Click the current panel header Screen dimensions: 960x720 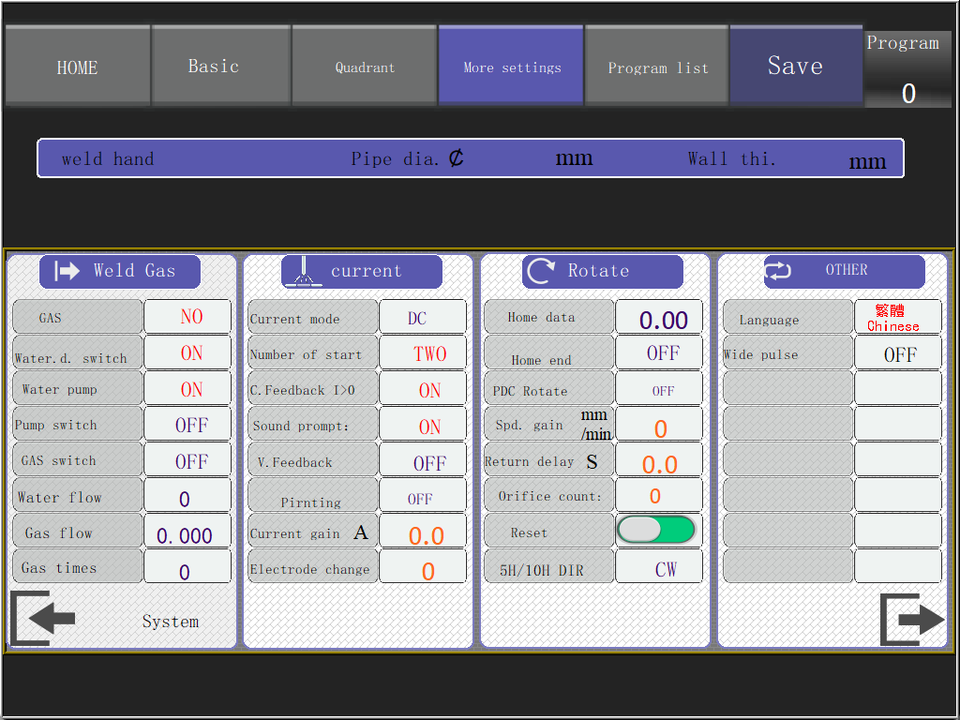(362, 271)
